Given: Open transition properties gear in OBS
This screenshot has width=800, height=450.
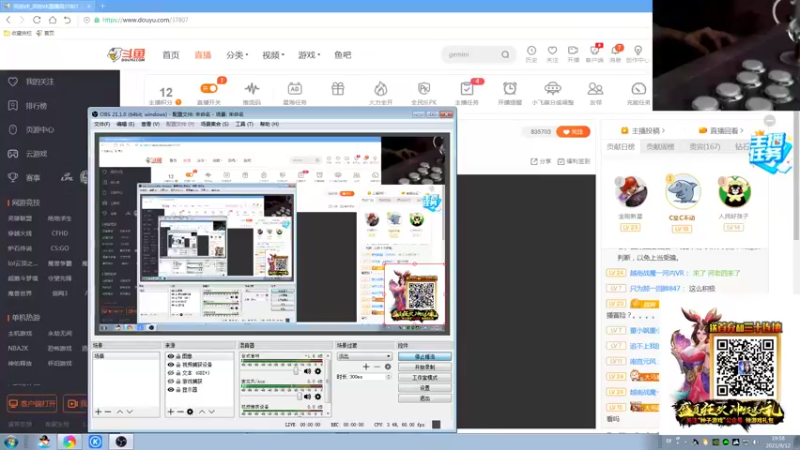Looking at the screenshot, I should pyautogui.click(x=388, y=367).
